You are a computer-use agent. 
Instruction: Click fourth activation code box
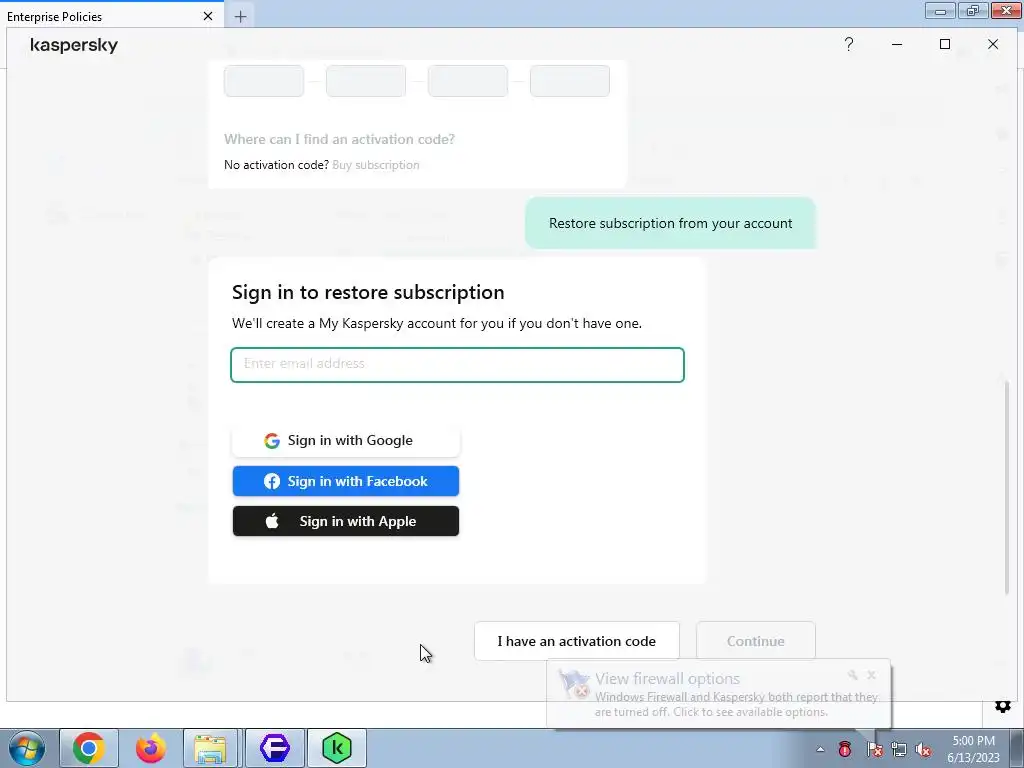[570, 81]
